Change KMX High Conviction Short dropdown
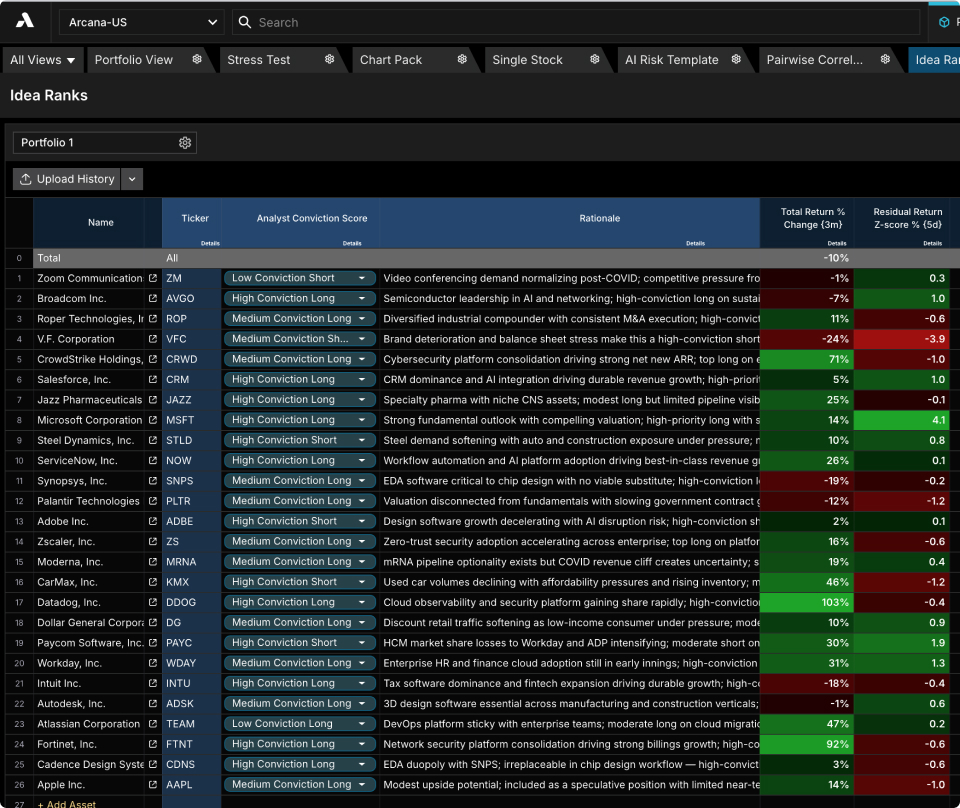 [299, 582]
